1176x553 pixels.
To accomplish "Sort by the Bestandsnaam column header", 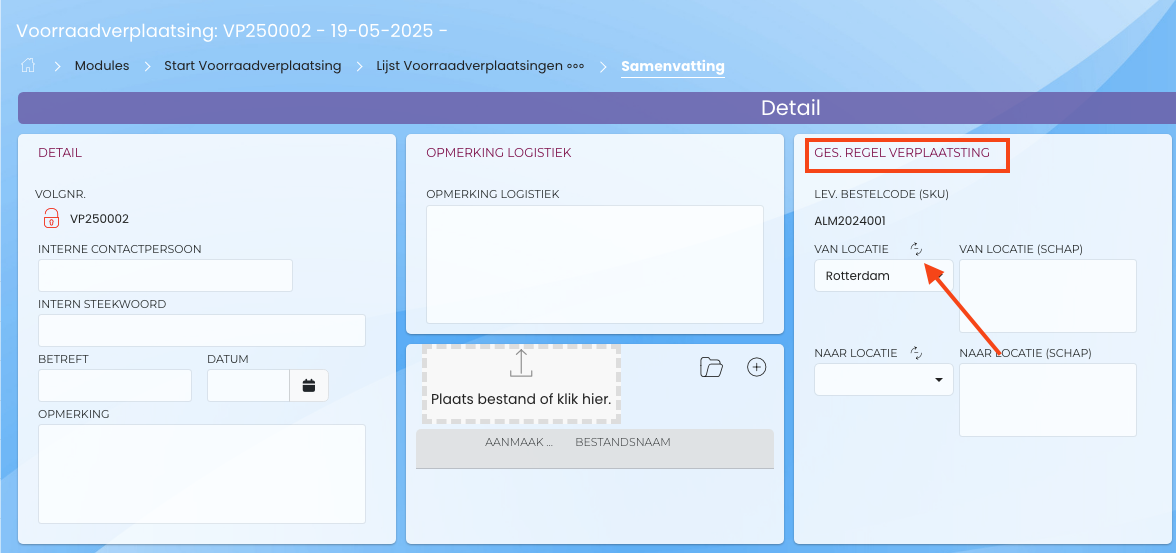I will tap(622, 442).
